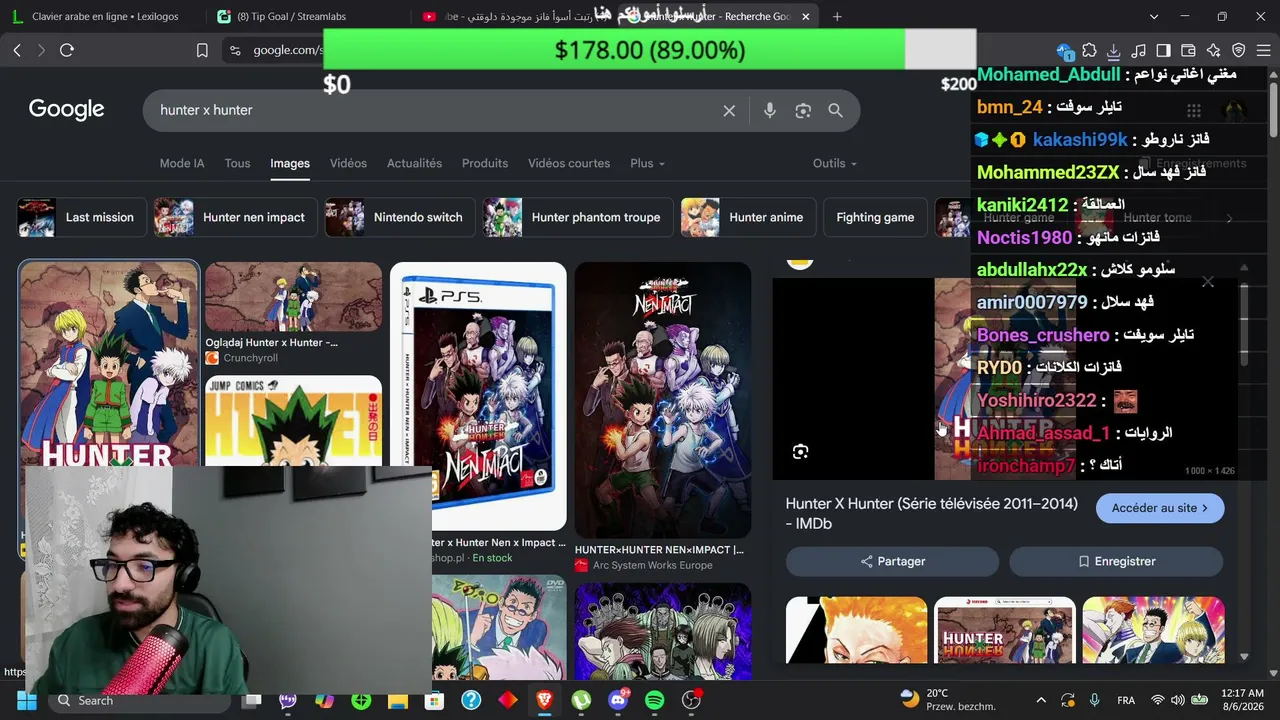Open Google Lens image search

pos(803,111)
